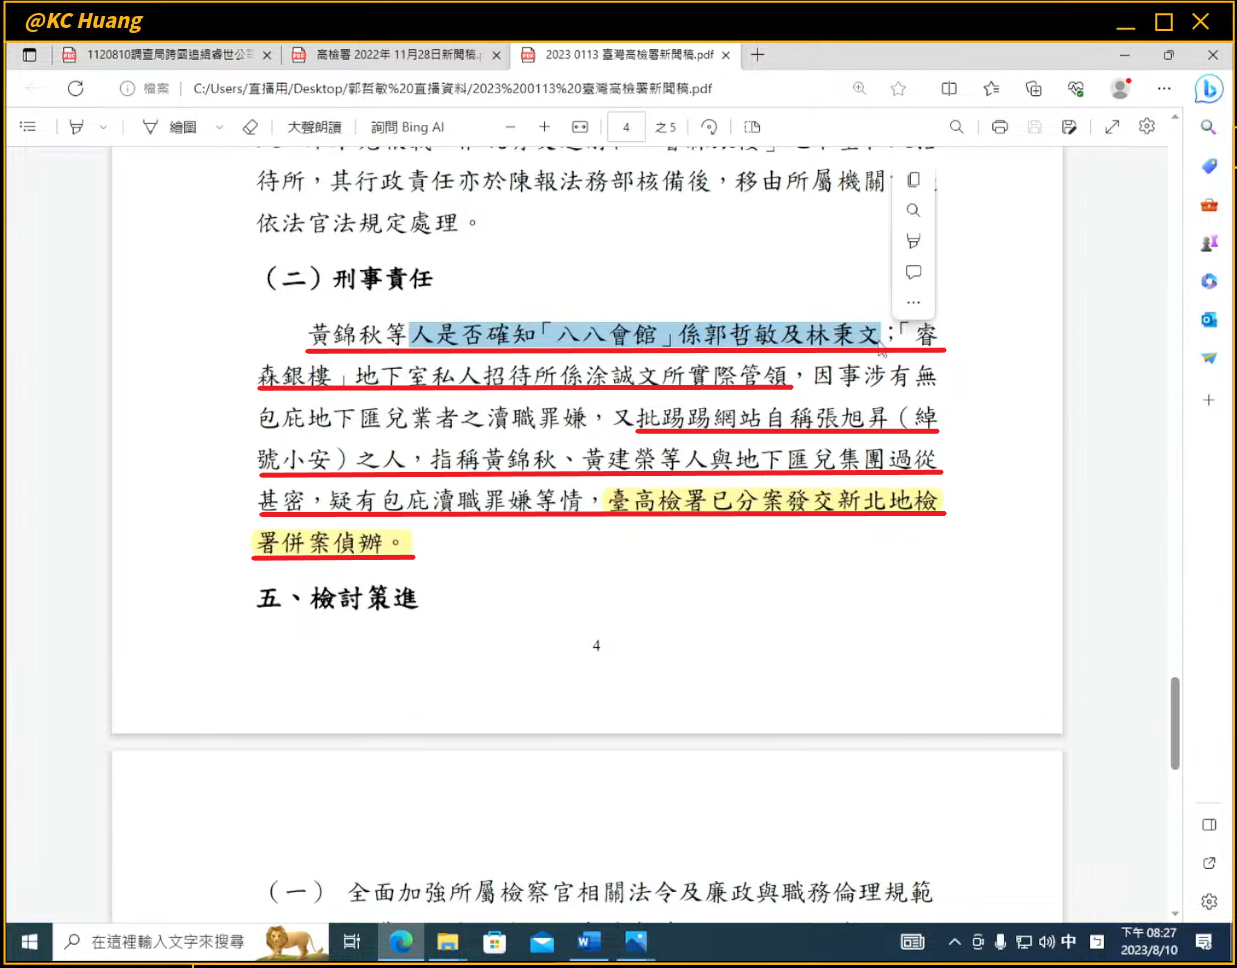Open the PDF table of contents panel
The width and height of the screenshot is (1237, 968).
pyautogui.click(x=28, y=127)
